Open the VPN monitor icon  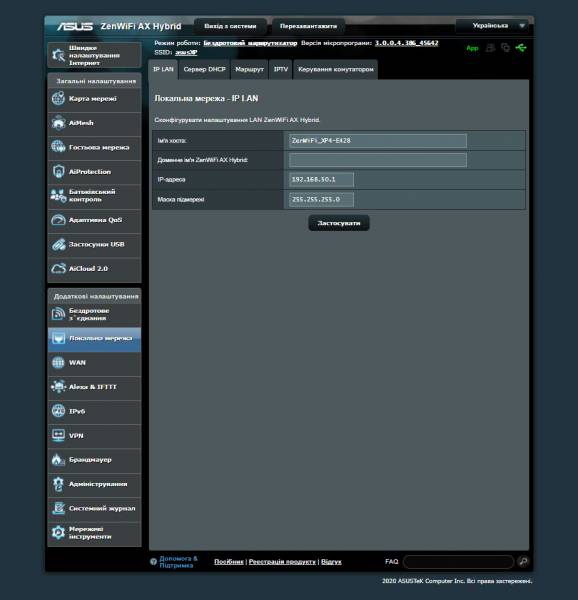pos(58,435)
